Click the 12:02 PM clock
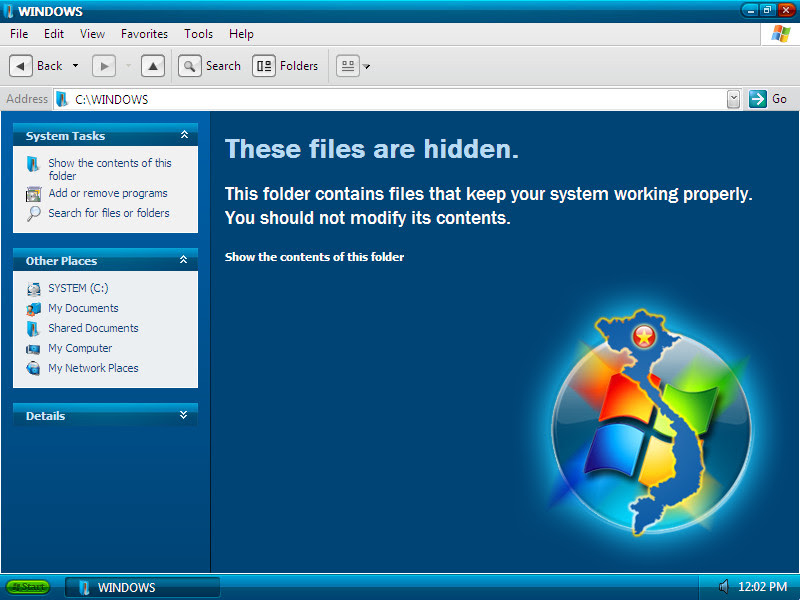800x600 pixels. (x=763, y=587)
